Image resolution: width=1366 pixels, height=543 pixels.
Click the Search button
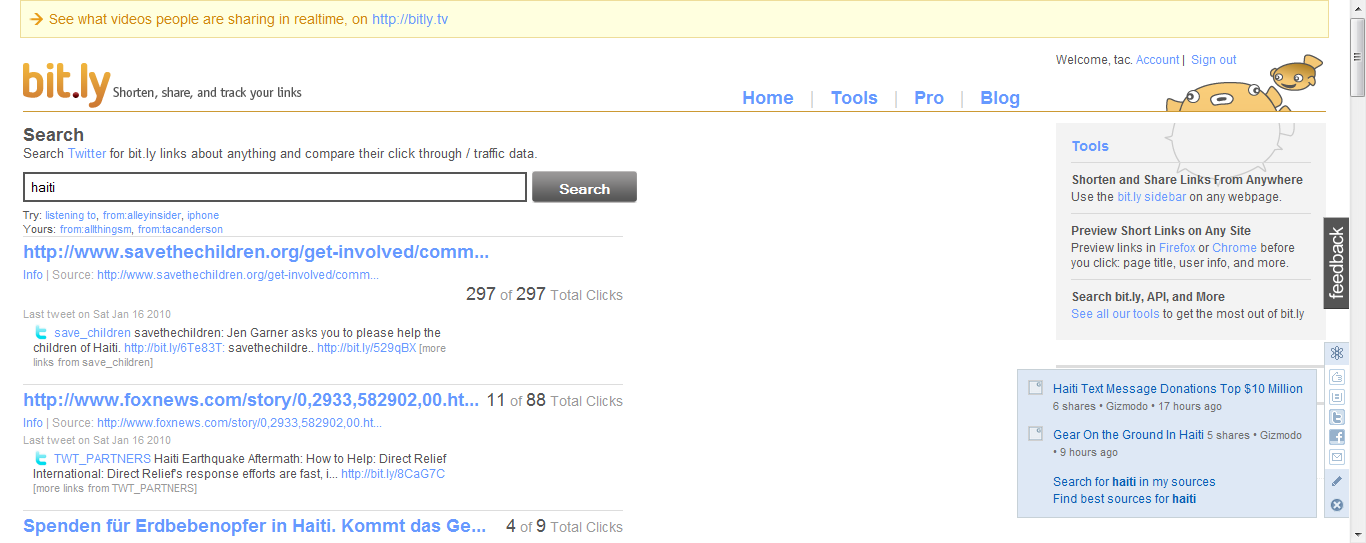pos(584,188)
